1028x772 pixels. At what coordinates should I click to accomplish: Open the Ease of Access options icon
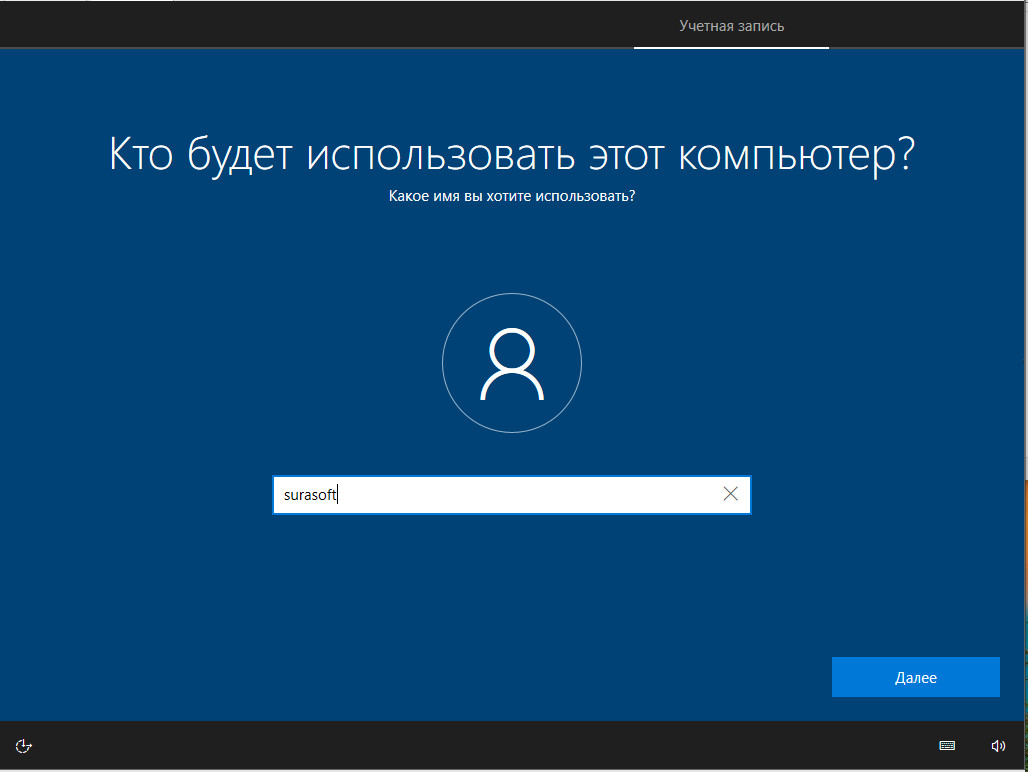25,745
